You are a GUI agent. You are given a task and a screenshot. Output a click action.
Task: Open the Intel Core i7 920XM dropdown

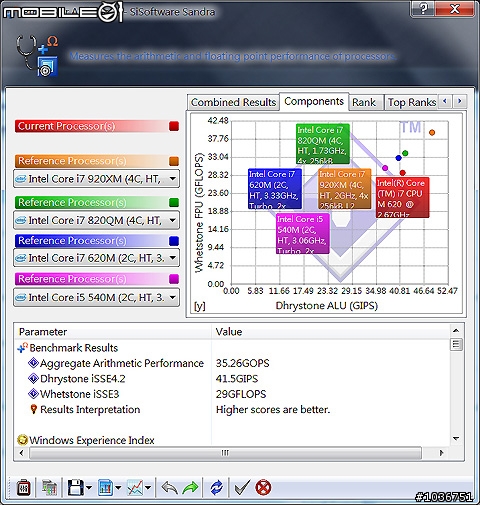point(96,179)
